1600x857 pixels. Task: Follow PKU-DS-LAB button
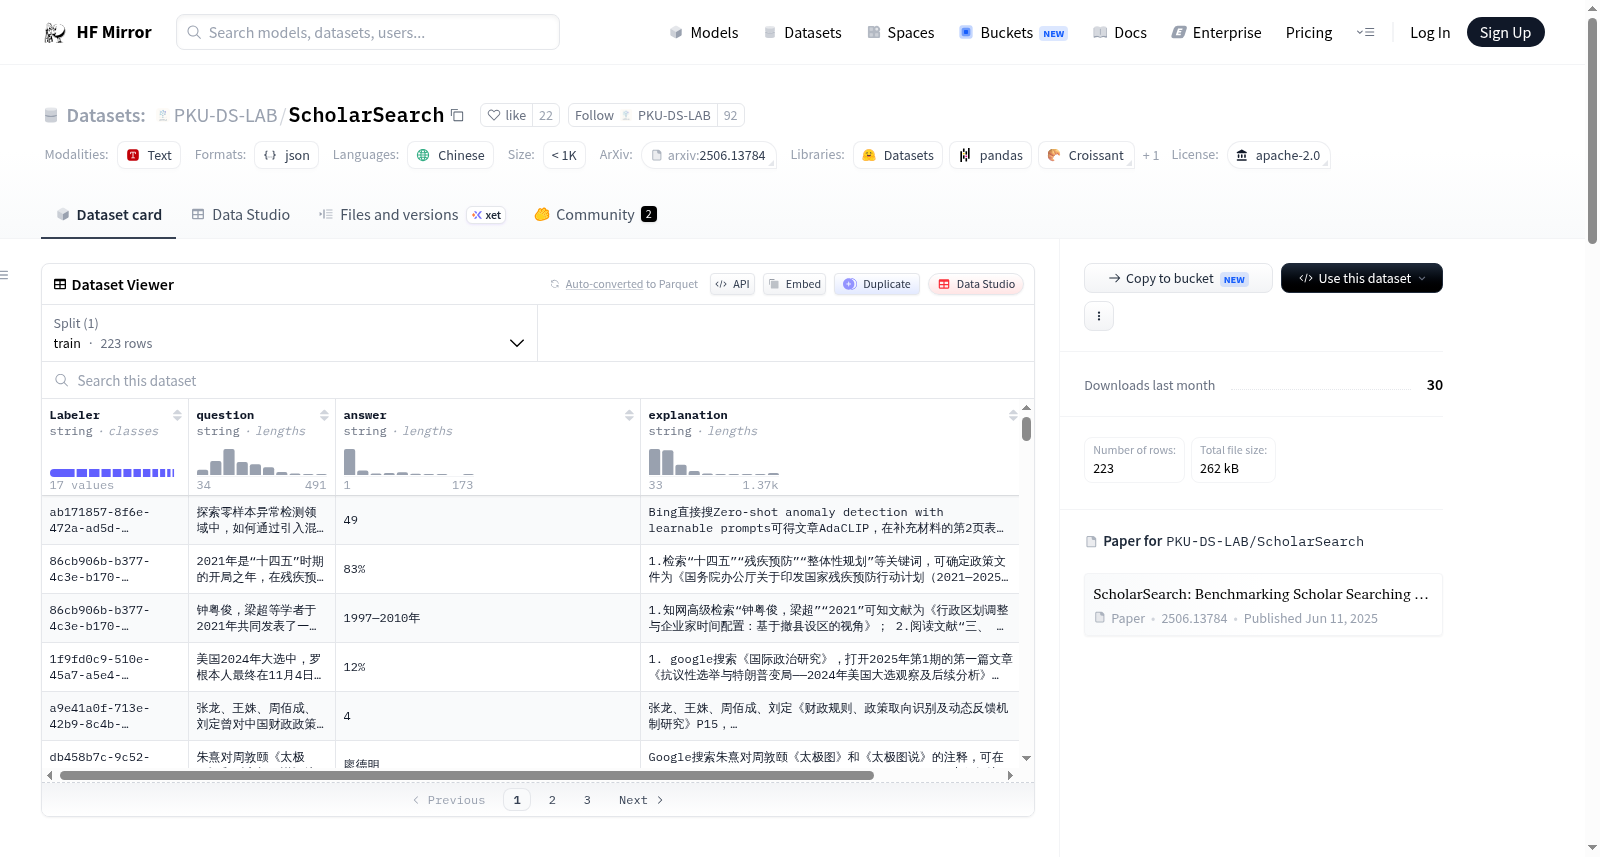click(643, 115)
